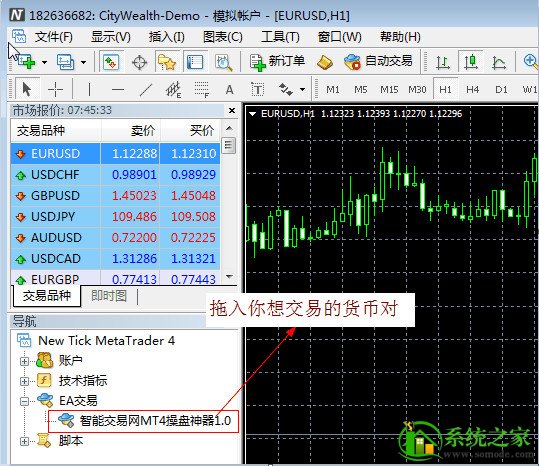Viewport: 539px width, 466px height.
Task: Select the text label tool (A)
Action: [230, 90]
